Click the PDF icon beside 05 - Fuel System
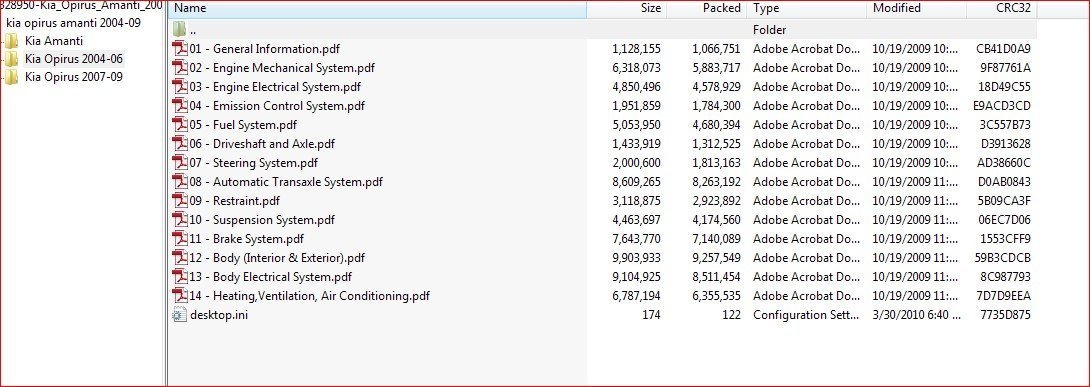Screen dimensions: 1090x387 tap(180, 125)
